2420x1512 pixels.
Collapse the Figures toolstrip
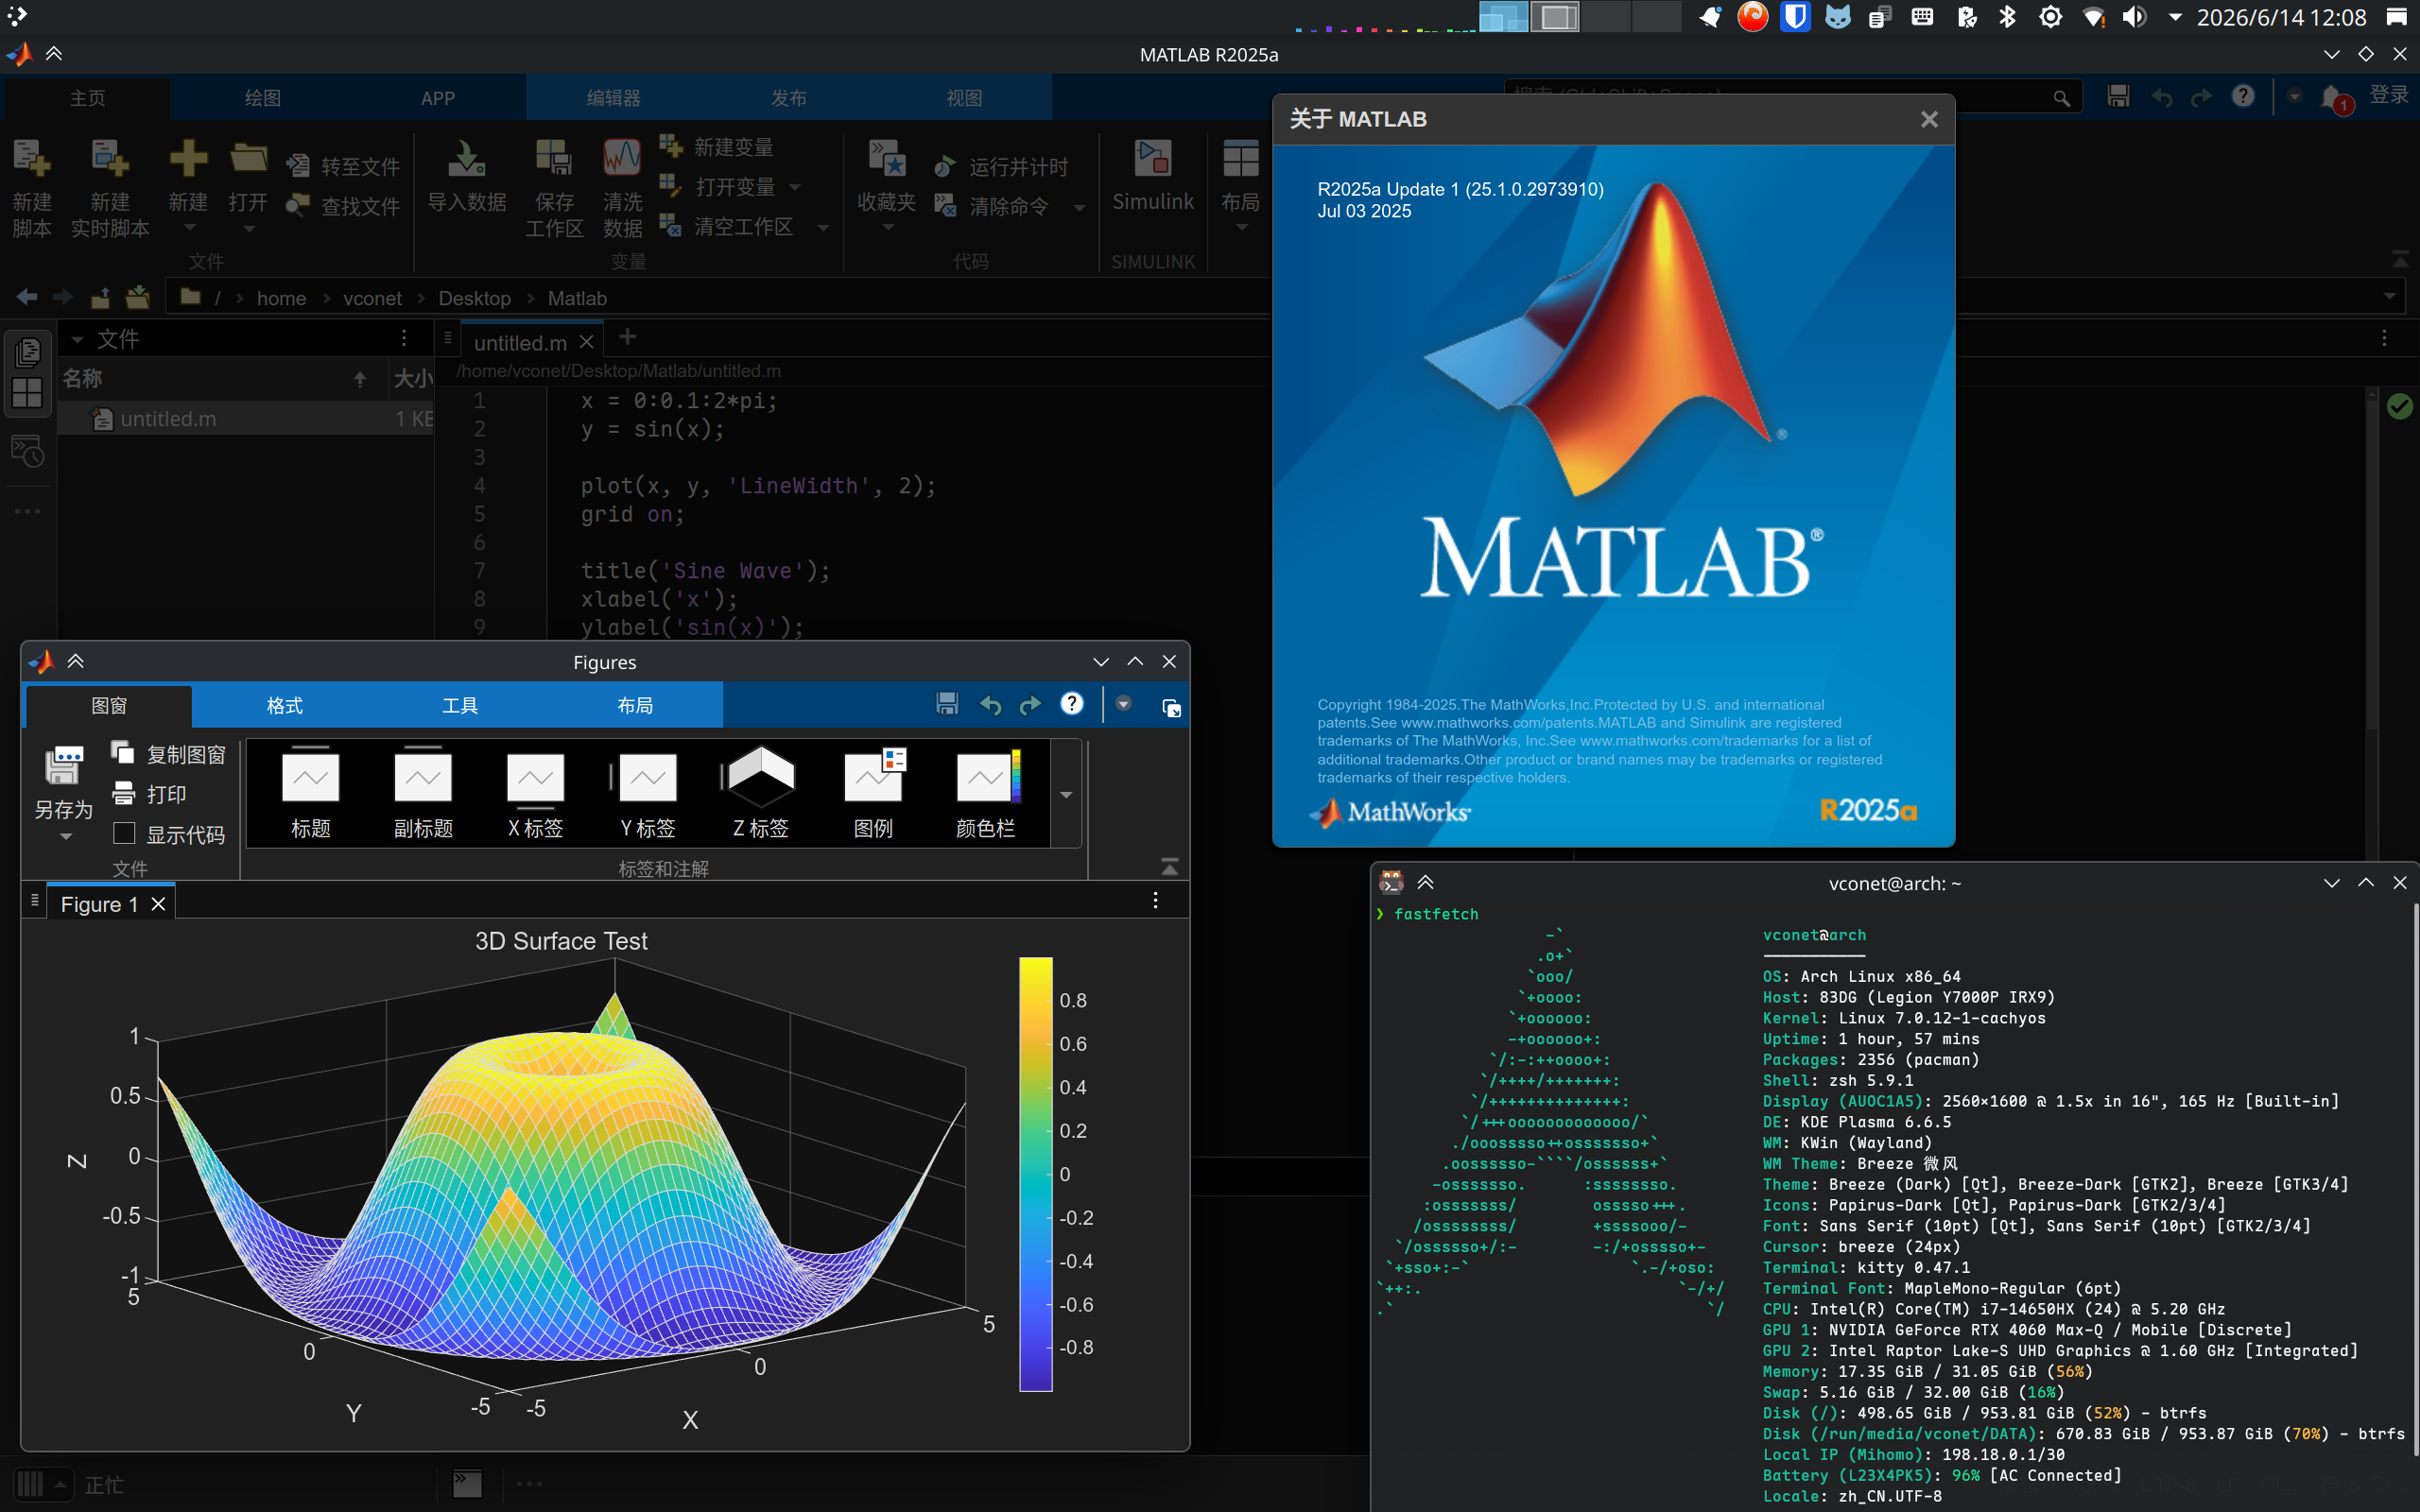click(x=1169, y=866)
